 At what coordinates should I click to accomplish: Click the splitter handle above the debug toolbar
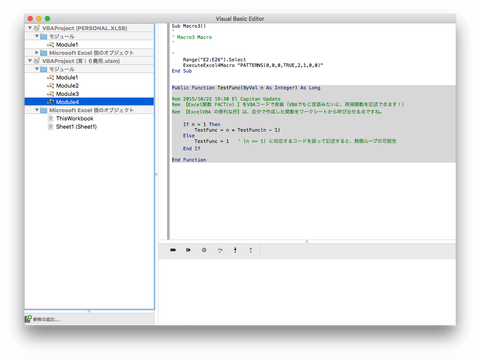[307, 241]
